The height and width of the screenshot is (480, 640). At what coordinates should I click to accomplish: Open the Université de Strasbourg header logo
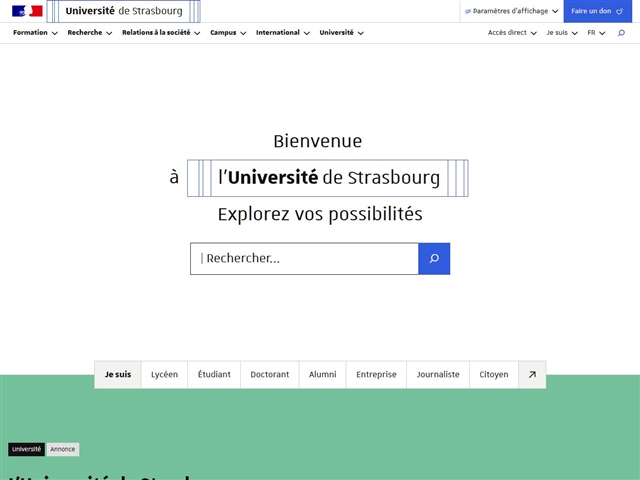[x=124, y=11]
